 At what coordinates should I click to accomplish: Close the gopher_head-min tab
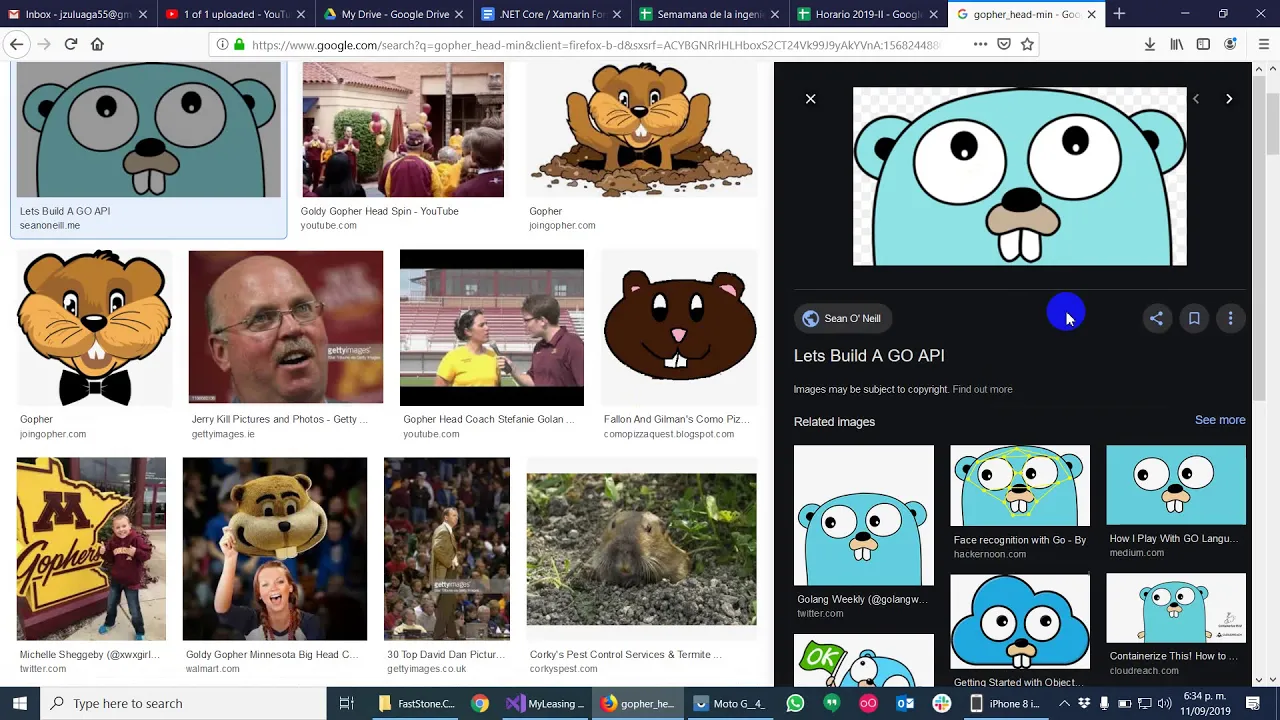[1091, 14]
